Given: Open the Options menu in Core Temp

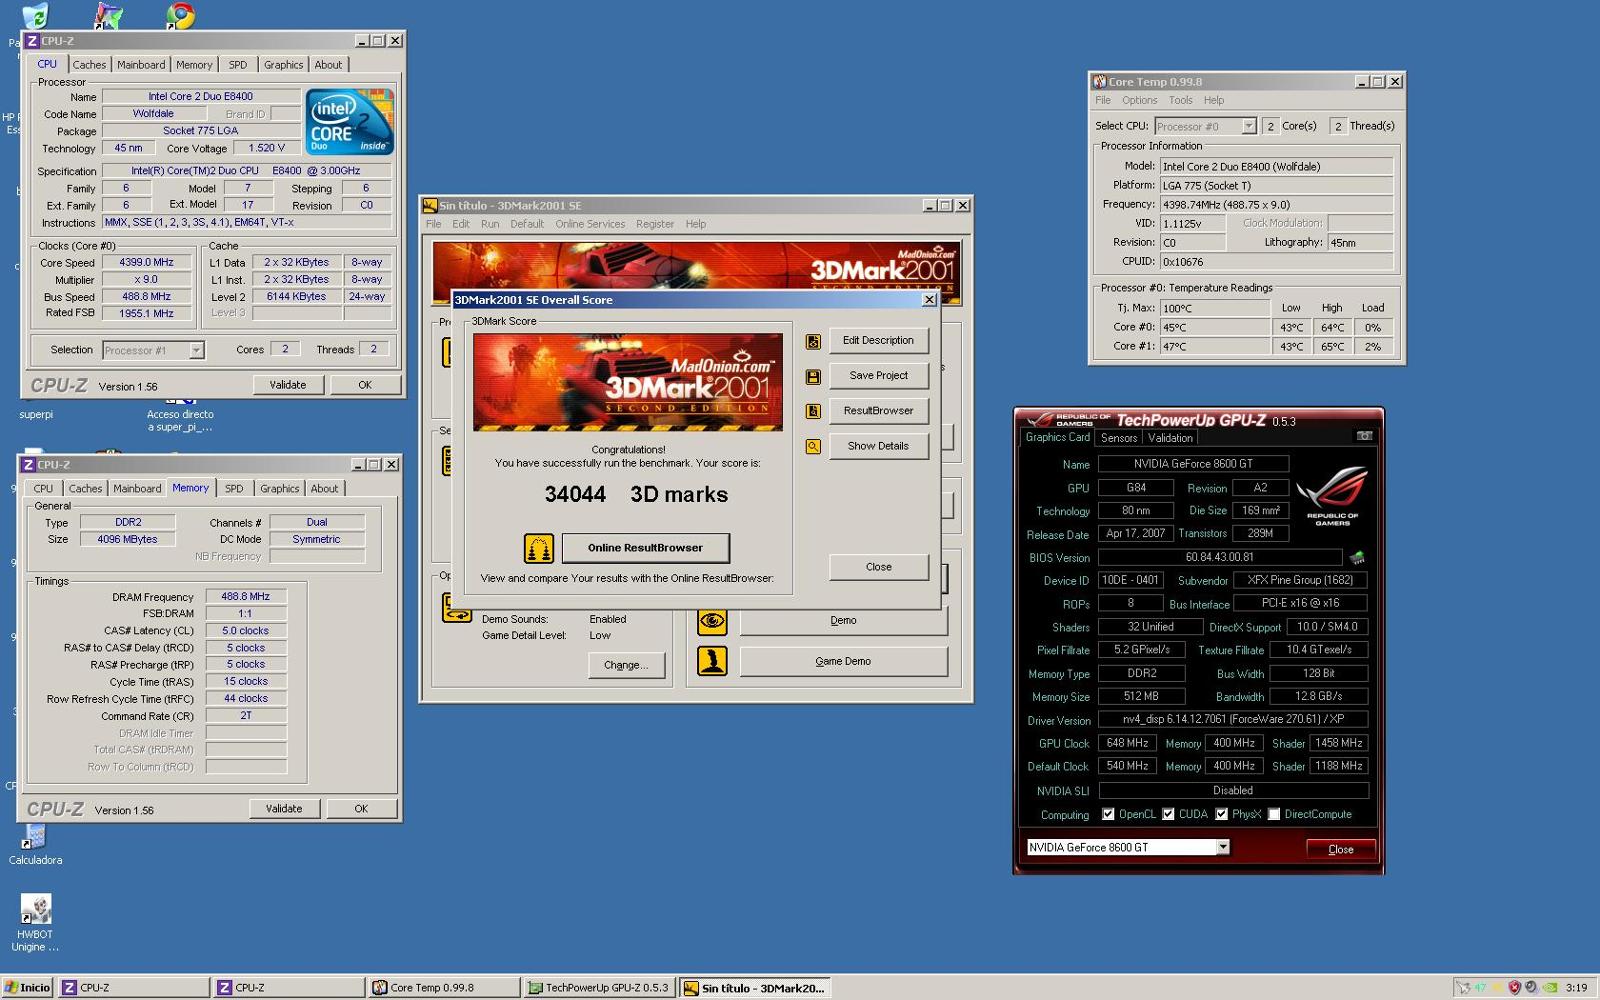Looking at the screenshot, I should (x=1139, y=100).
